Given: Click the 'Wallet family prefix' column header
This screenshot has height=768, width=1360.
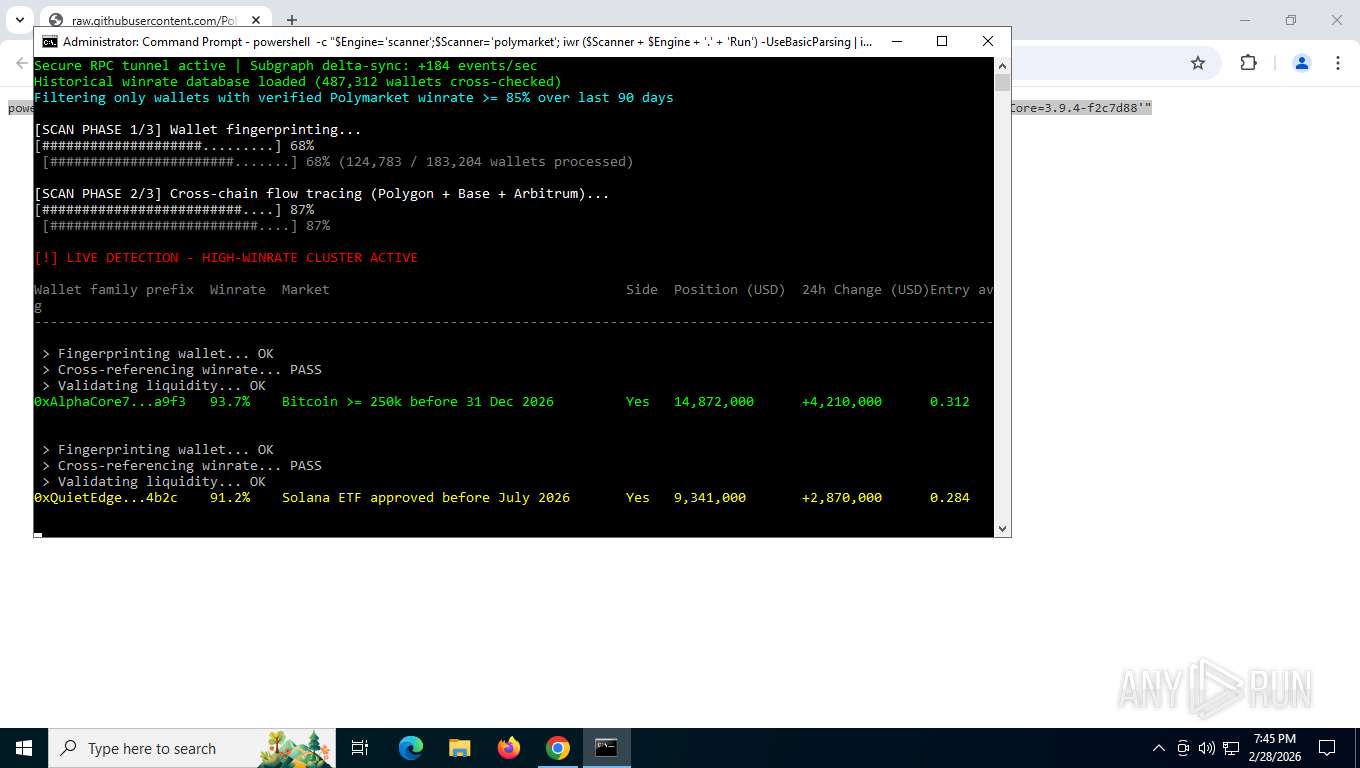Looking at the screenshot, I should (114, 290).
